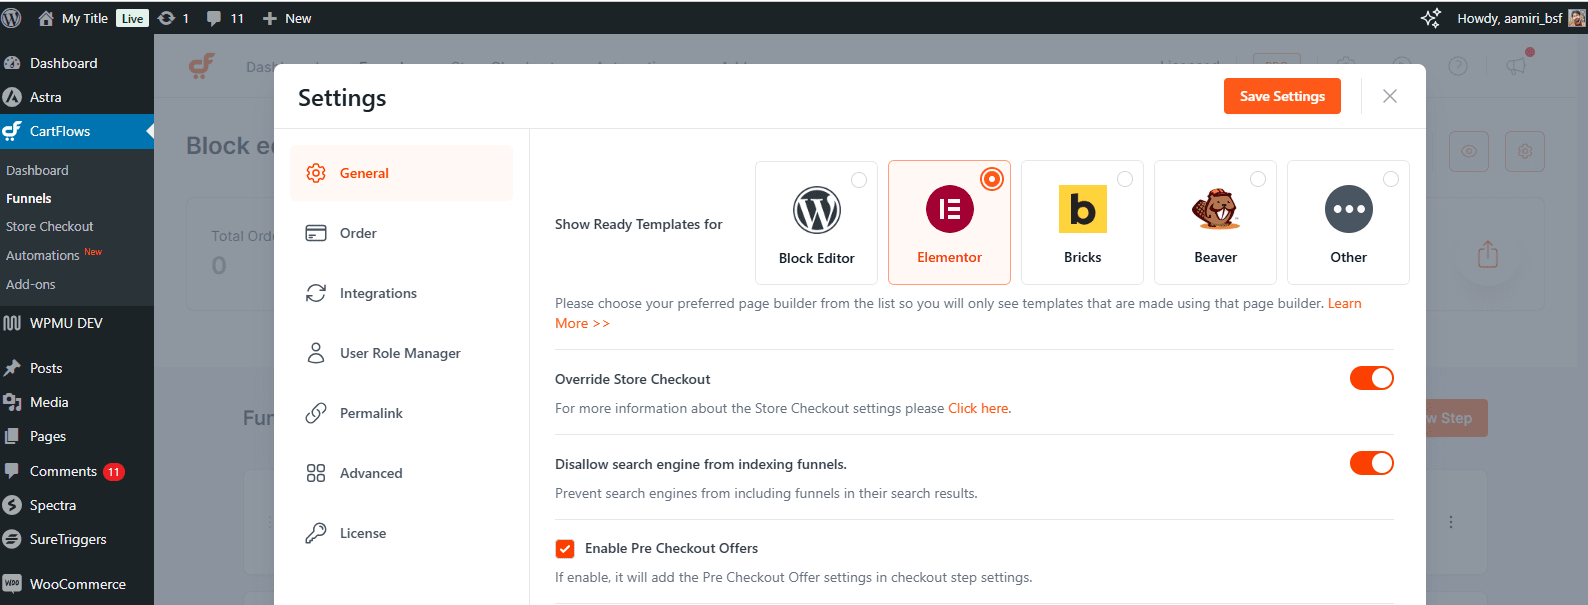
Task: Pick the Beaver builder icon
Action: point(1215,210)
